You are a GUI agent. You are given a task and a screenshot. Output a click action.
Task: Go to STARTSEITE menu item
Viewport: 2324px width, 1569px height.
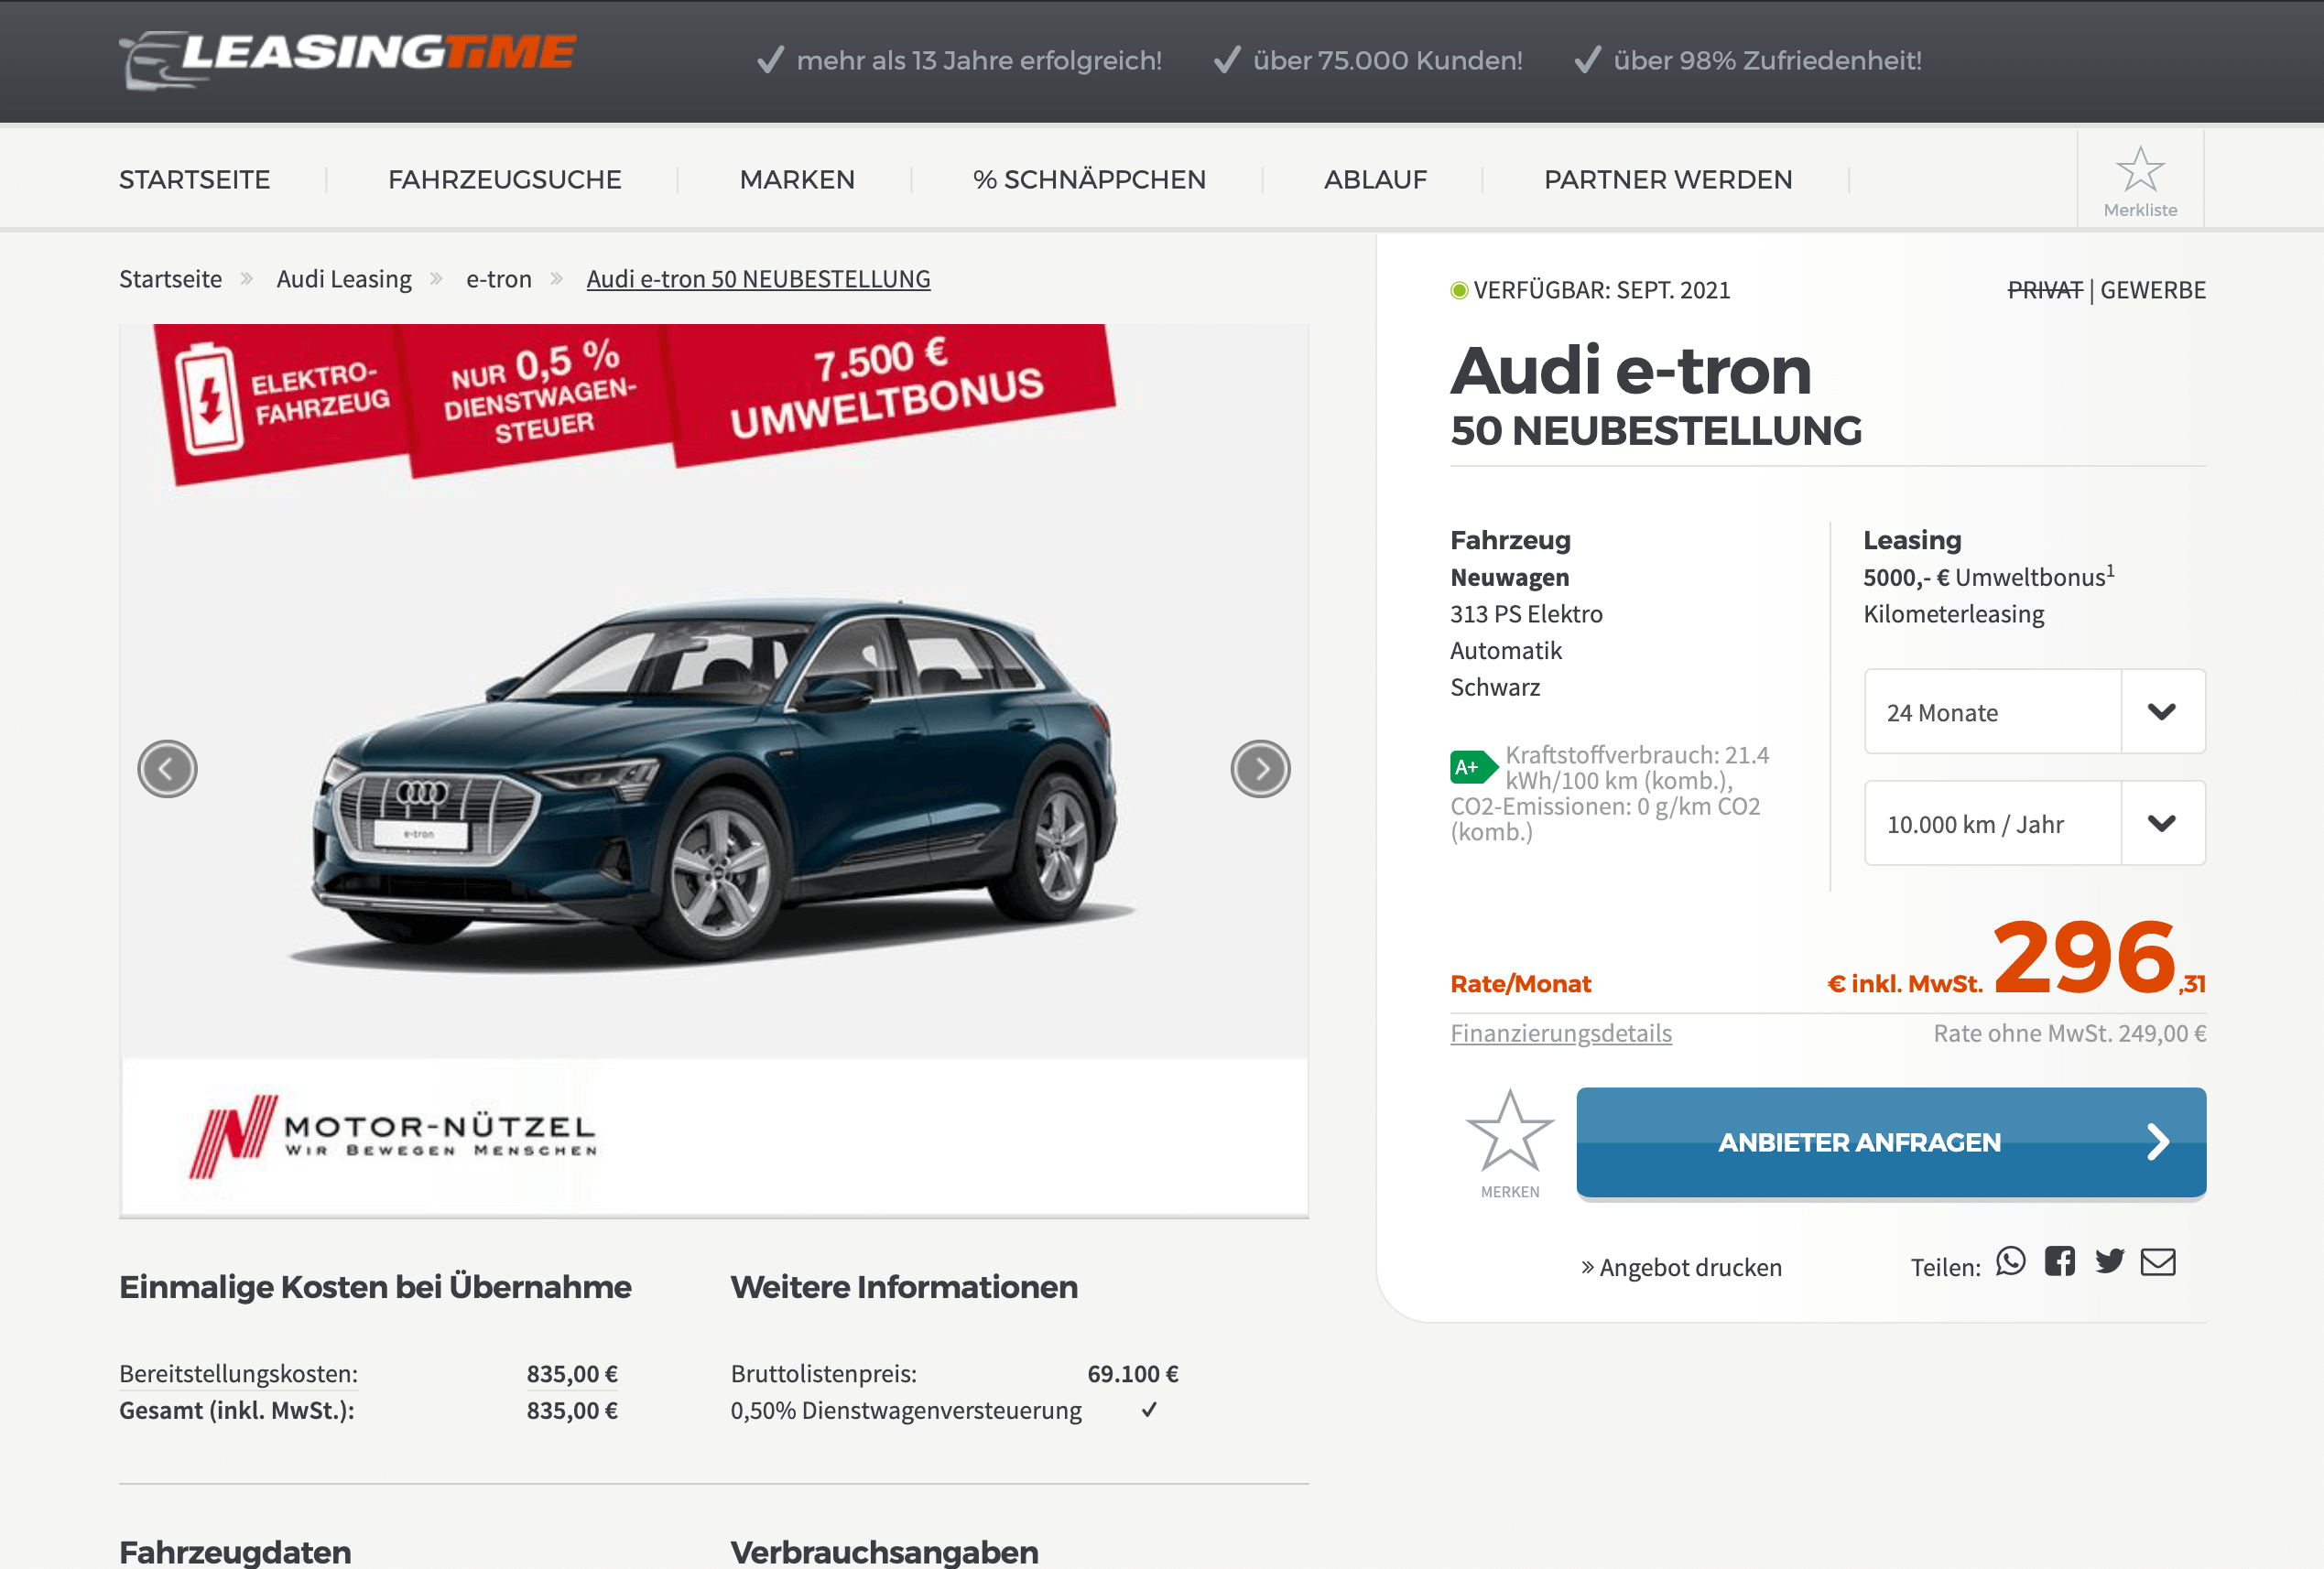coord(195,180)
